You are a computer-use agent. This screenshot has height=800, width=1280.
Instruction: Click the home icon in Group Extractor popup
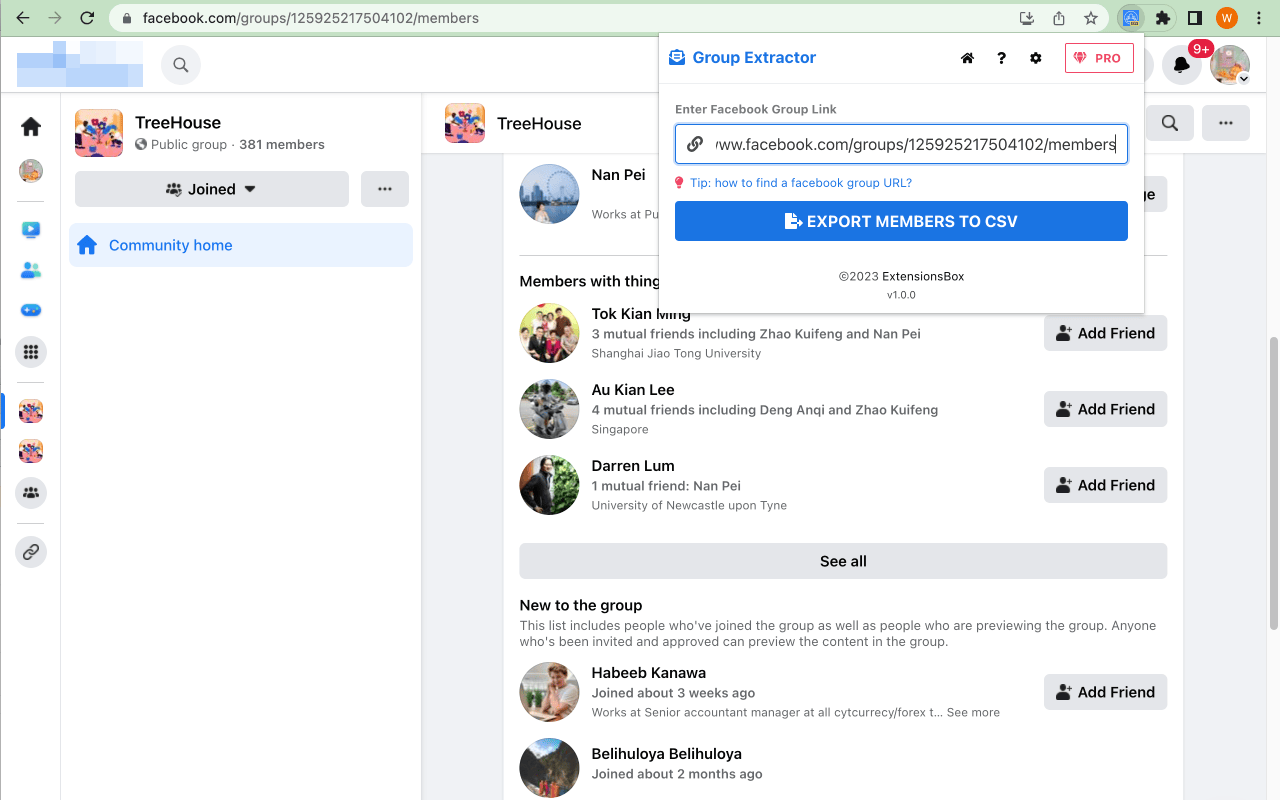coord(967,58)
